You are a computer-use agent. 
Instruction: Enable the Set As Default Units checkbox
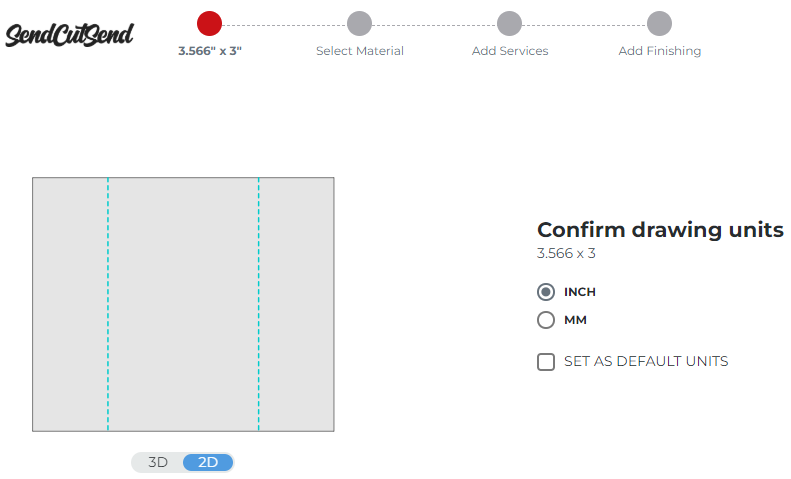tap(546, 362)
